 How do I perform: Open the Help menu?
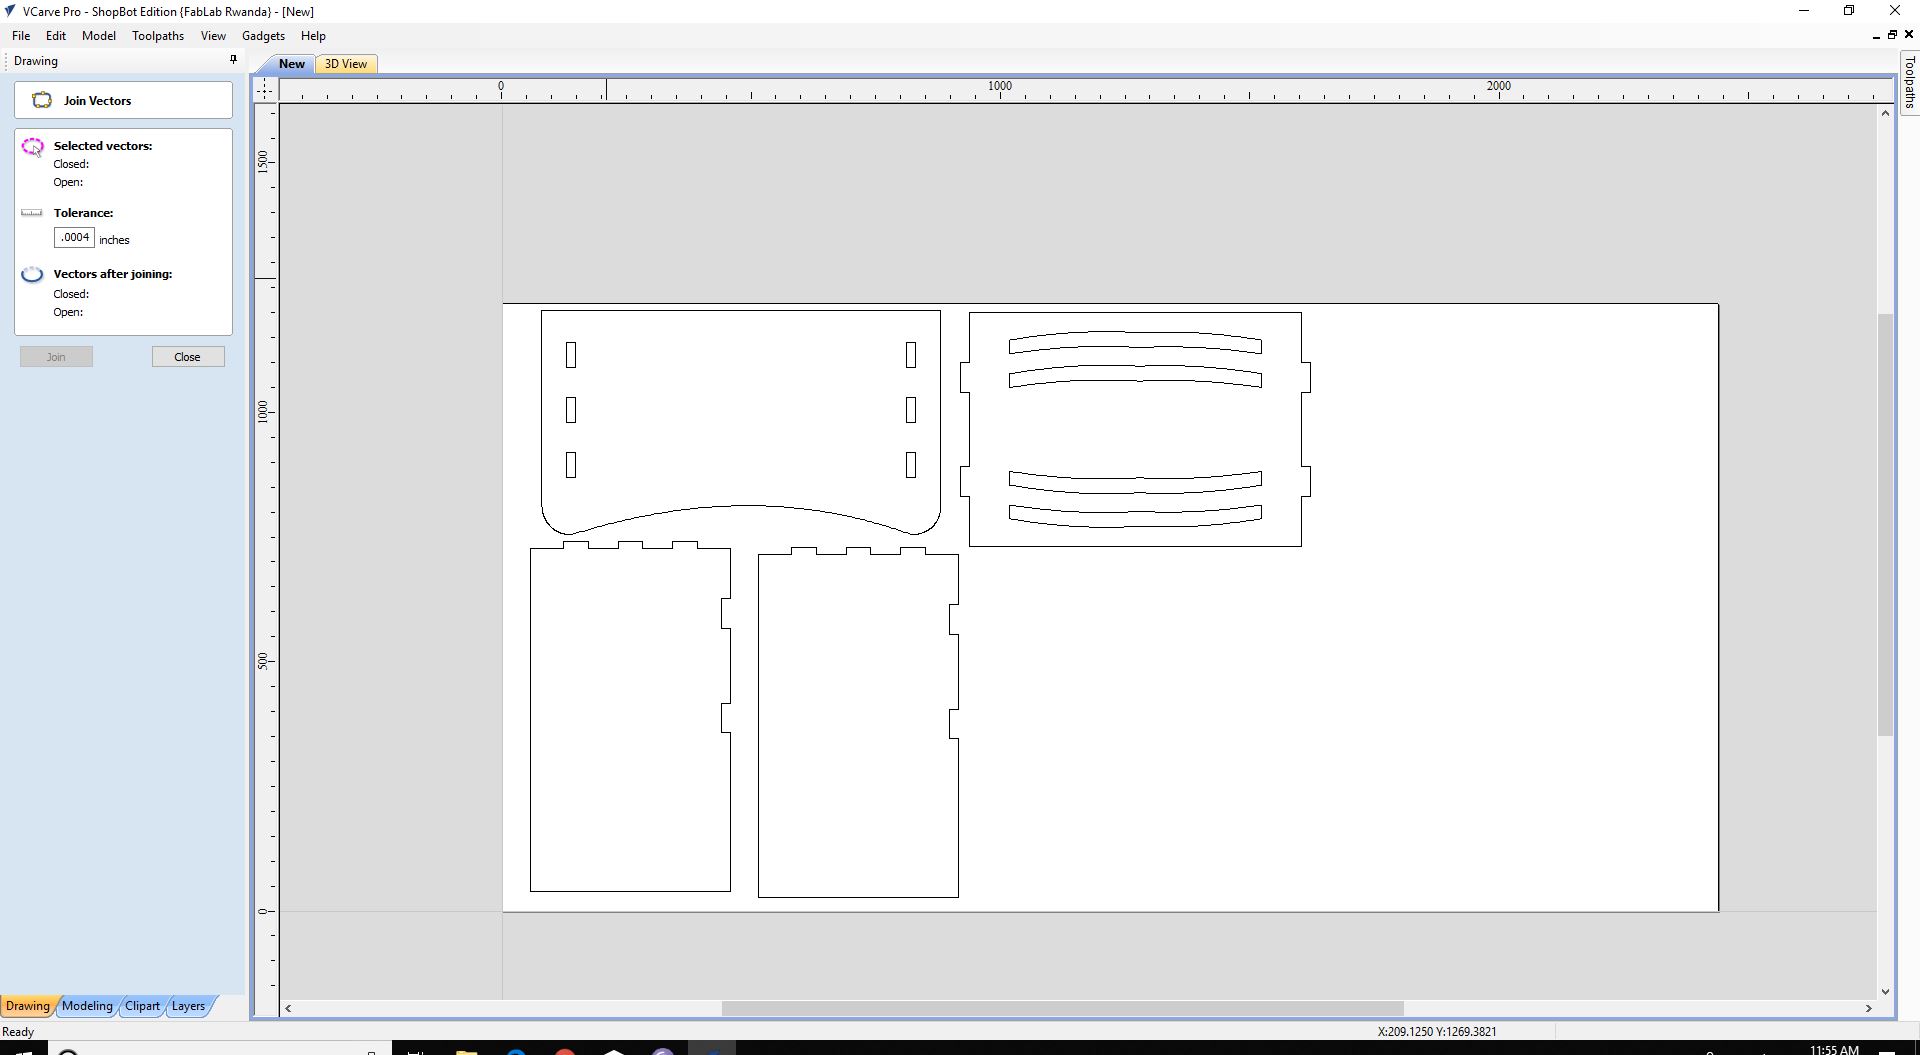[313, 36]
